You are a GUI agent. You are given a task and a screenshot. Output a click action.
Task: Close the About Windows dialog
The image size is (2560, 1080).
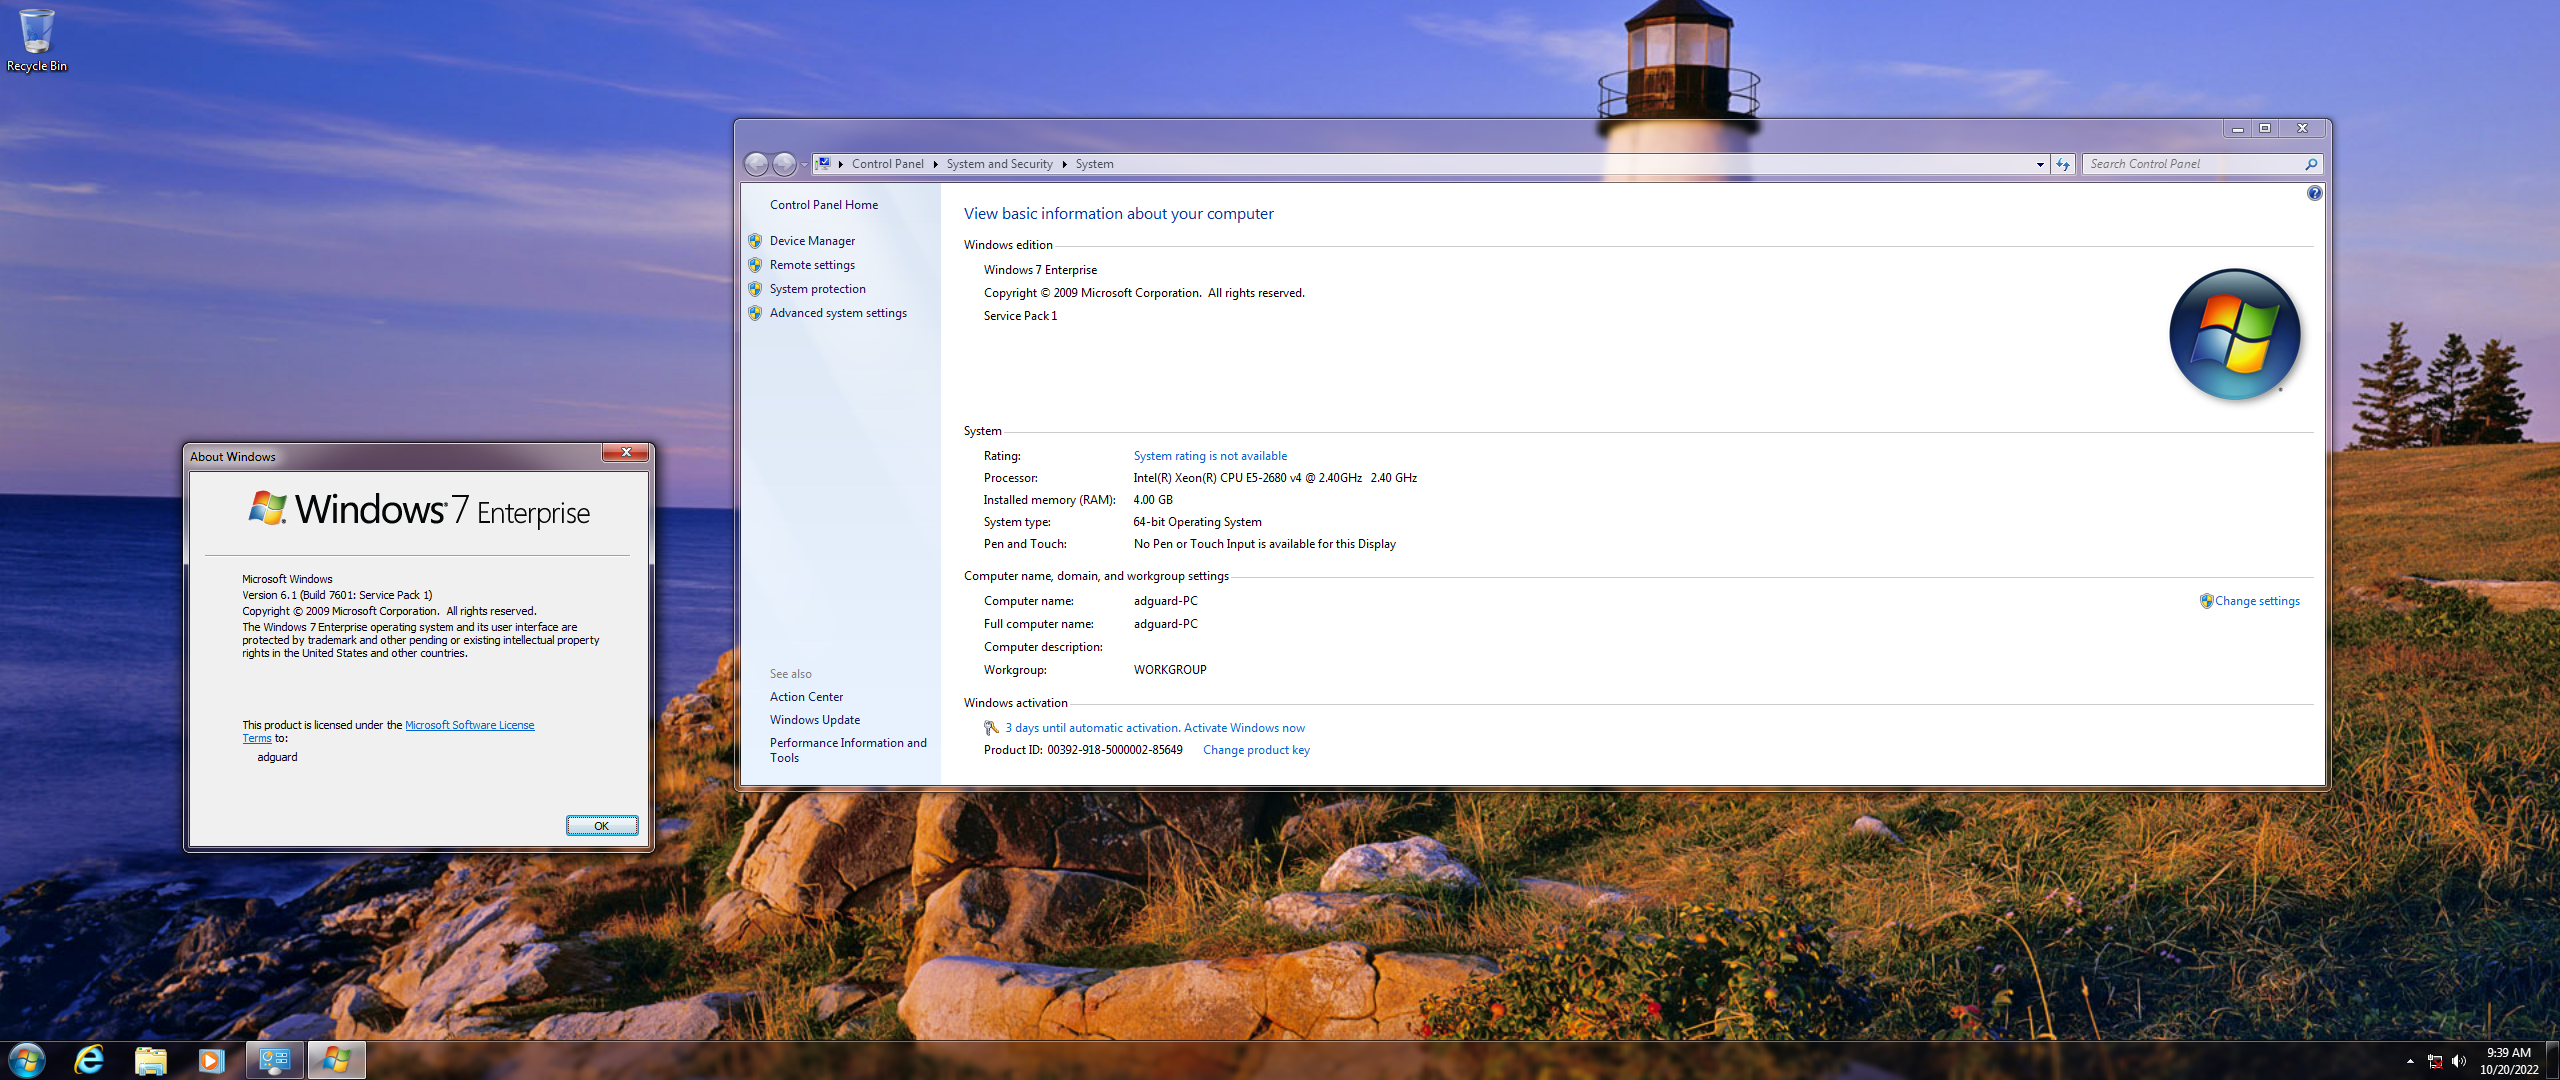pyautogui.click(x=626, y=453)
